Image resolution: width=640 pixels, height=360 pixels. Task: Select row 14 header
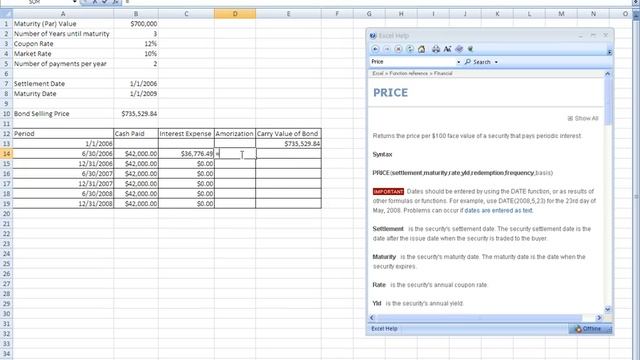click(x=6, y=153)
